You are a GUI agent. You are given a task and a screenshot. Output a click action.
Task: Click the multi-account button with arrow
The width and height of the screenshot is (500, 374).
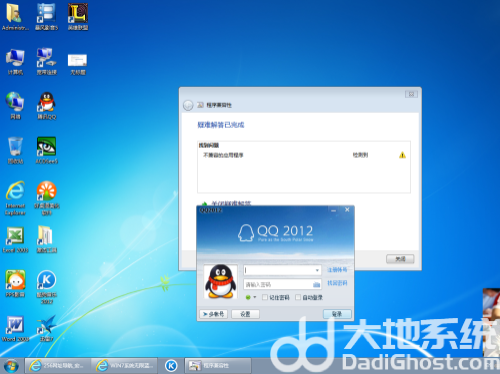tap(213, 314)
